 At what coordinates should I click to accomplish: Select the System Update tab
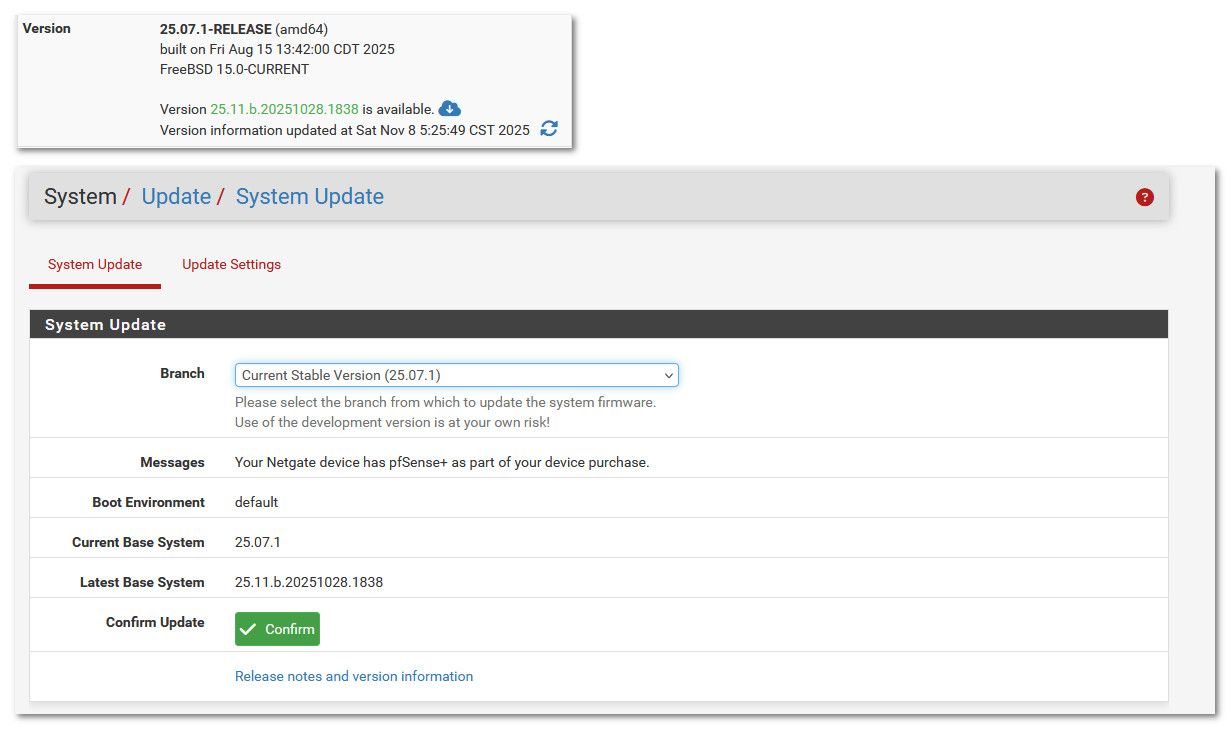95,265
